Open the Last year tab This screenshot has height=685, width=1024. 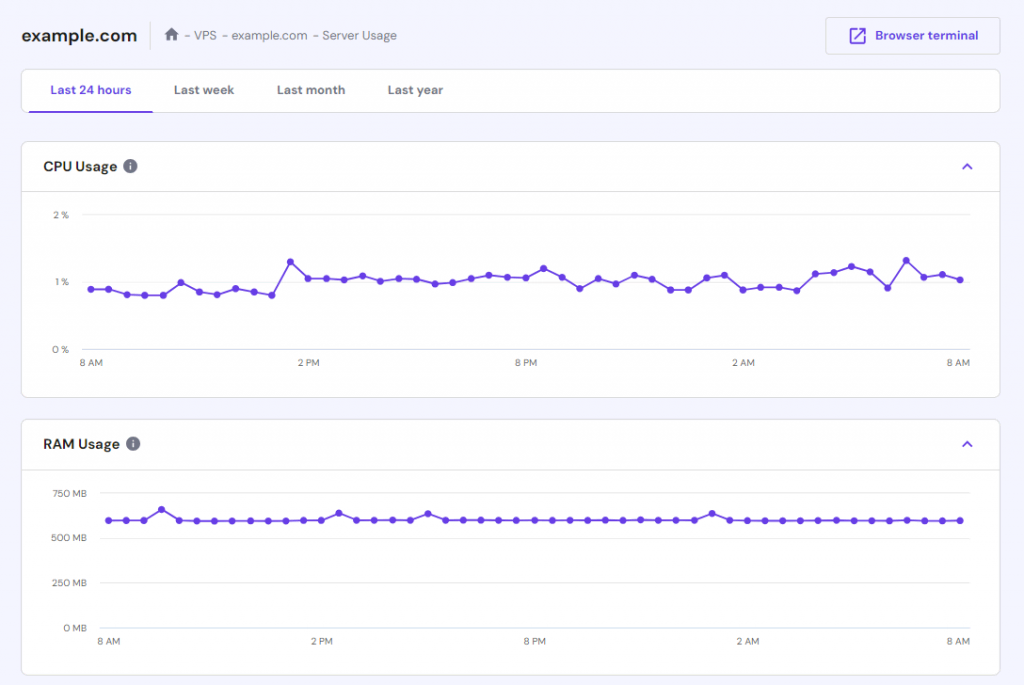[415, 90]
